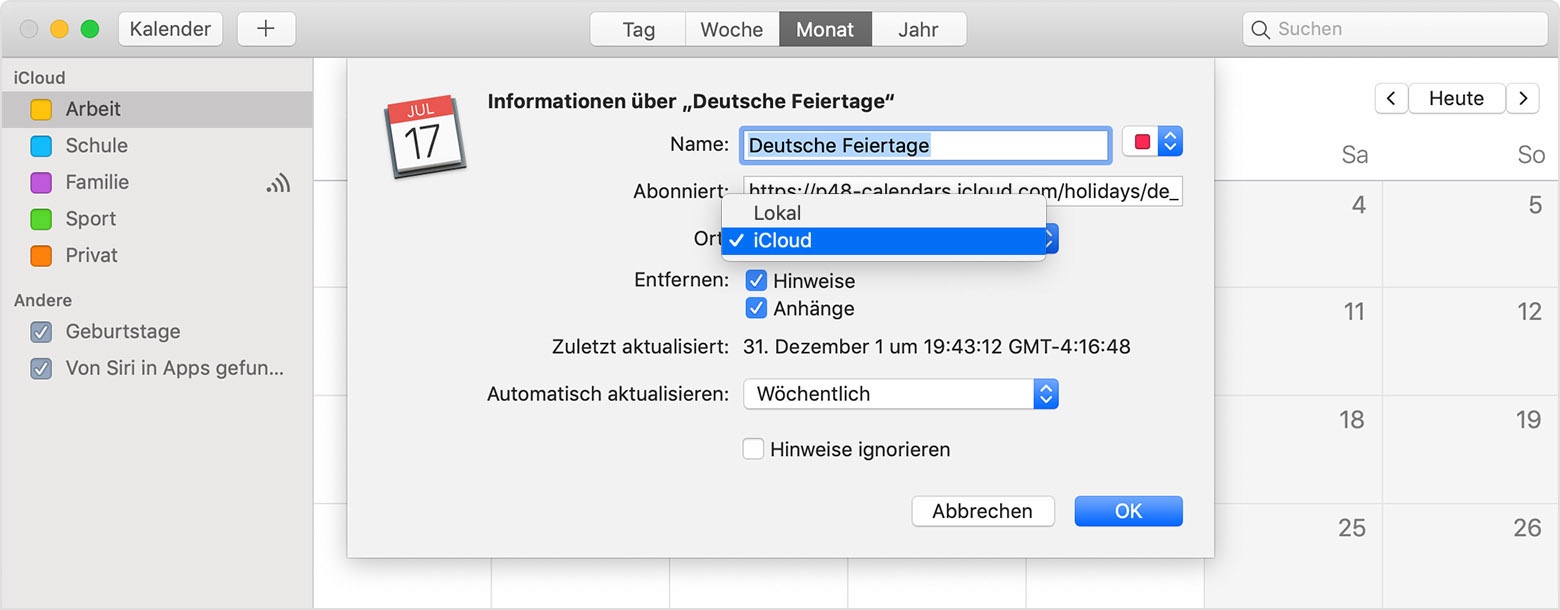Click the previous month chevron arrow
The width and height of the screenshot is (1560, 610).
tap(1392, 98)
